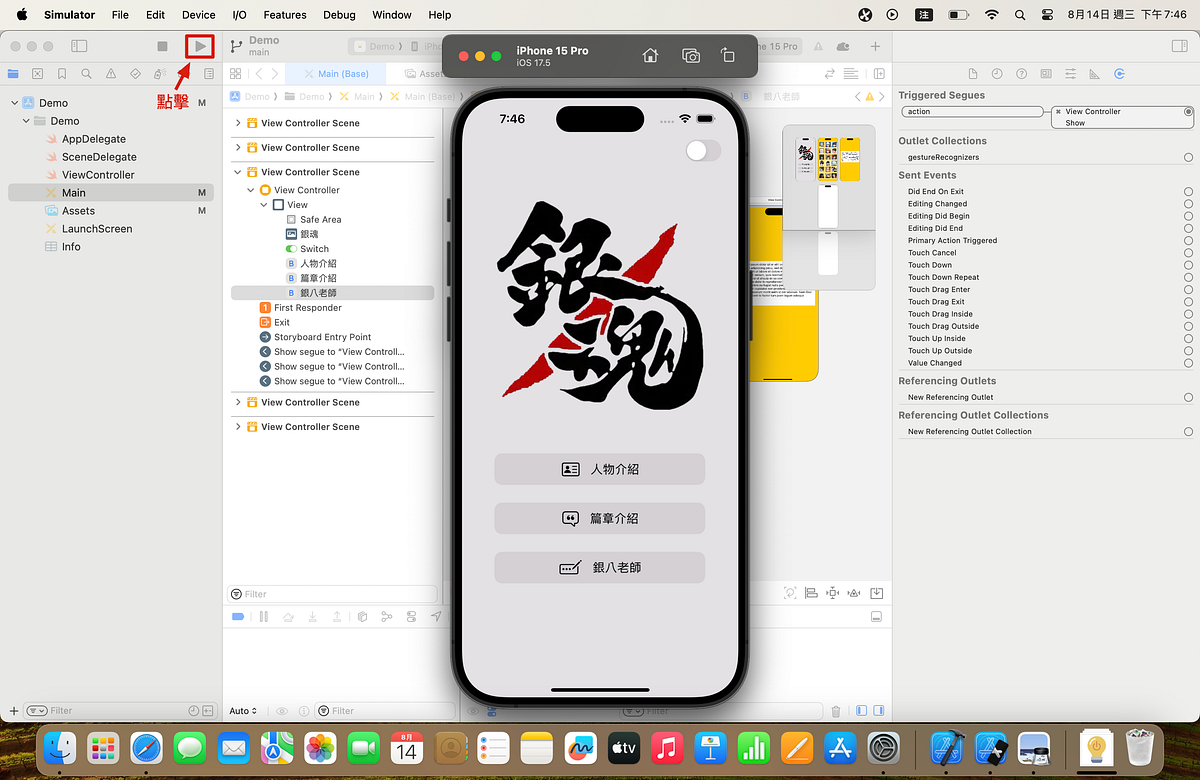The height and width of the screenshot is (780, 1200).
Task: Expand the first View Controller Scene
Action: point(237,122)
